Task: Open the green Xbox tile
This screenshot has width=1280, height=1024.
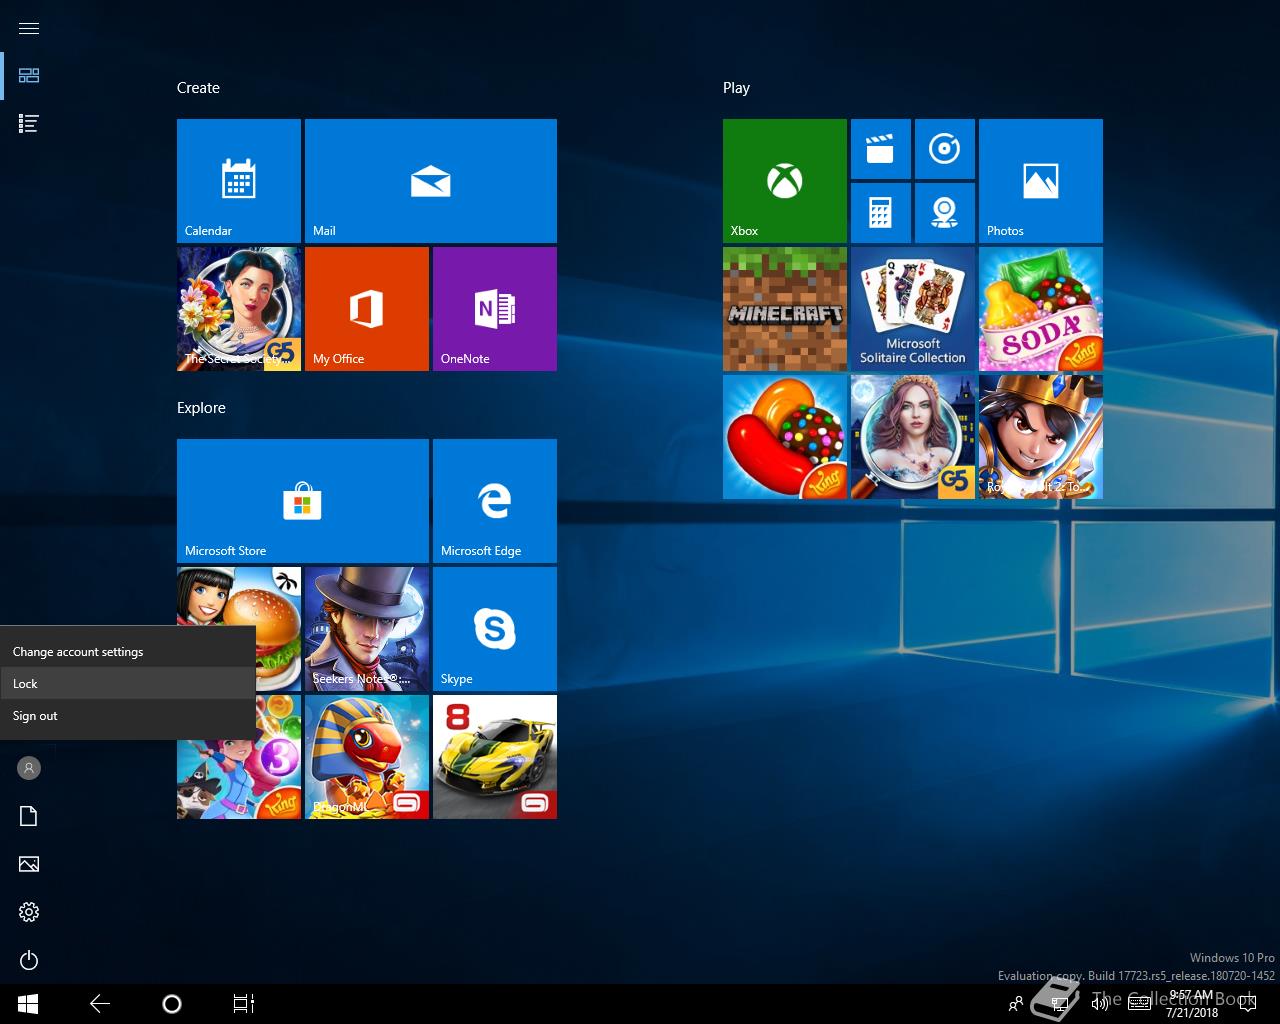Action: 785,181
